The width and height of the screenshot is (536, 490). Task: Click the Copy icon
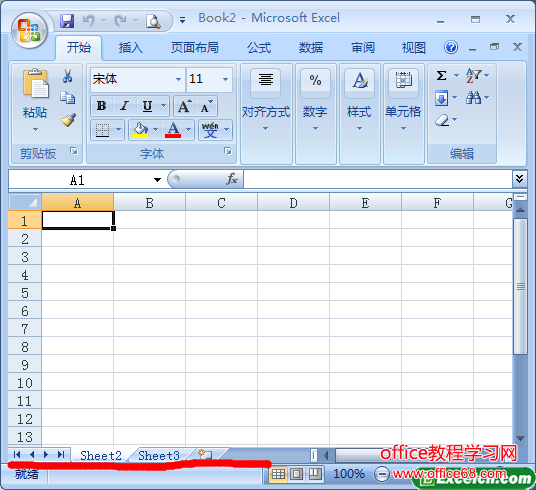tap(68, 98)
